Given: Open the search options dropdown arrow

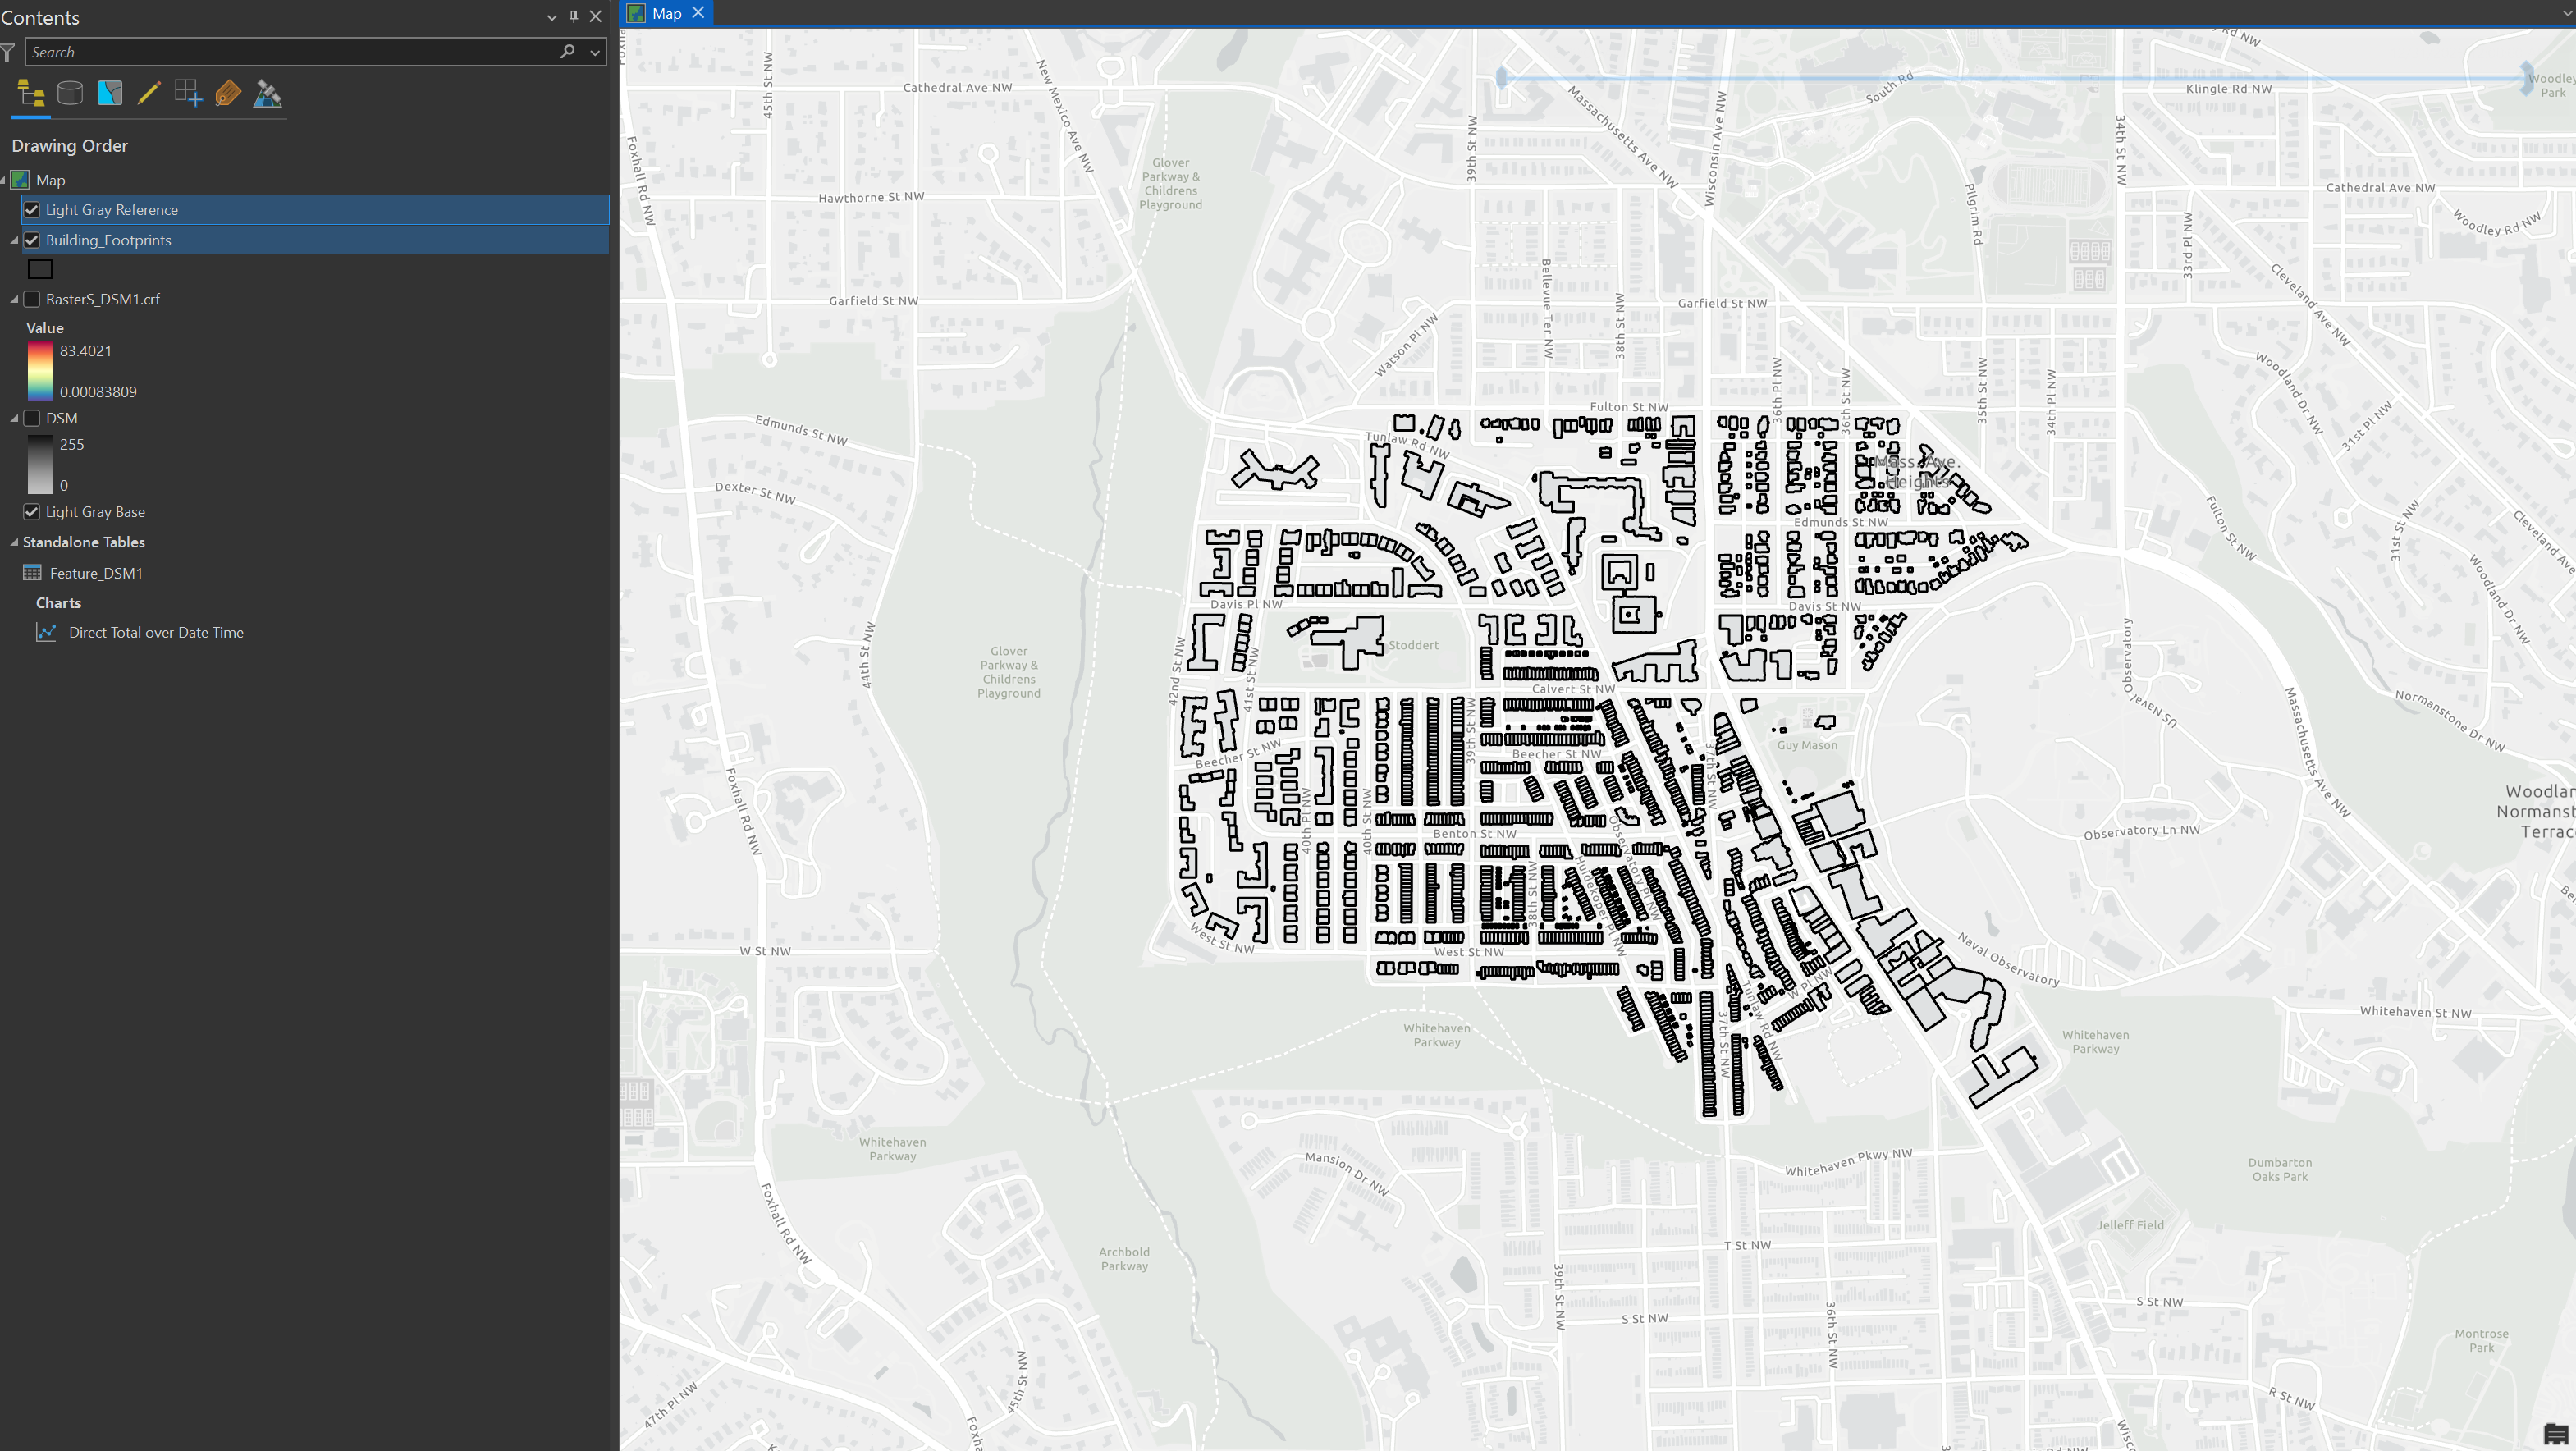Looking at the screenshot, I should [x=594, y=52].
